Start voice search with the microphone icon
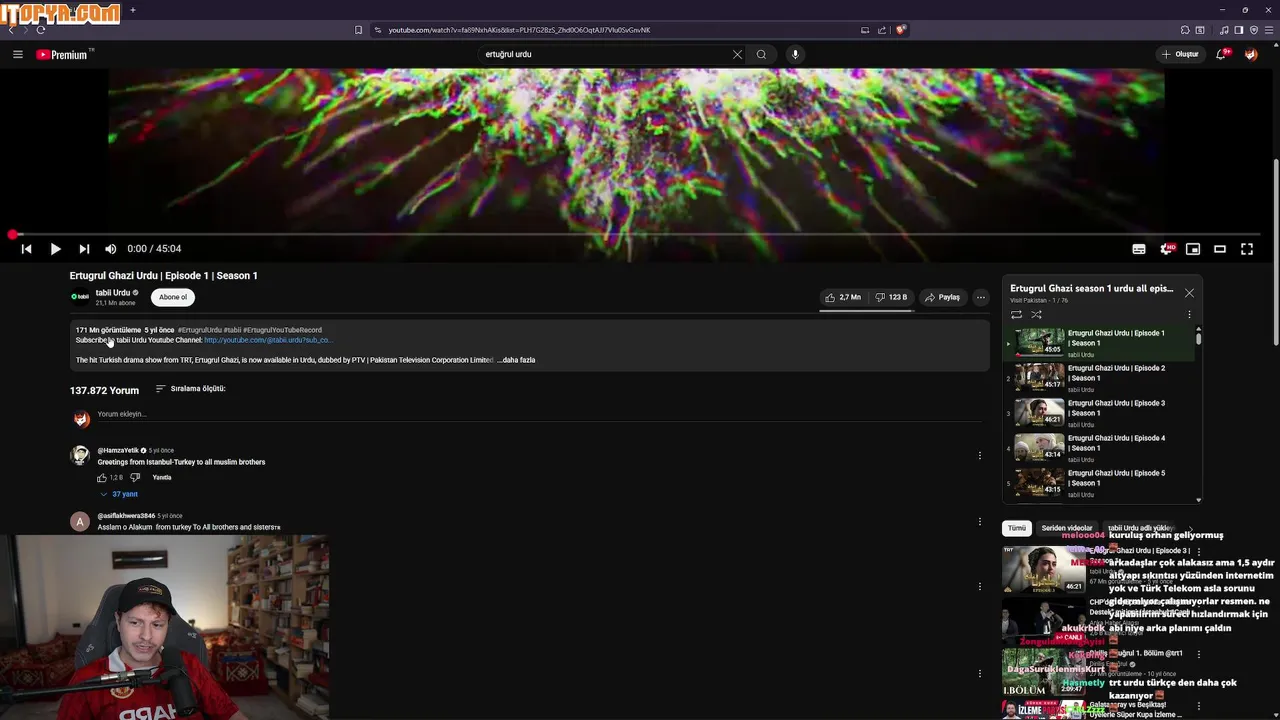Viewport: 1280px width, 720px height. click(x=795, y=54)
